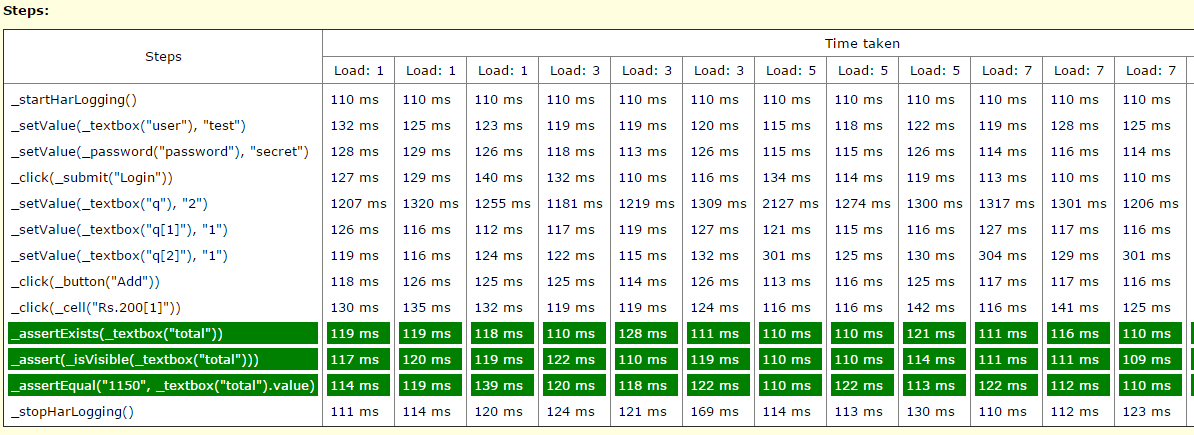
Task: Select the 140 ms cell in Login row
Action: click(498, 178)
